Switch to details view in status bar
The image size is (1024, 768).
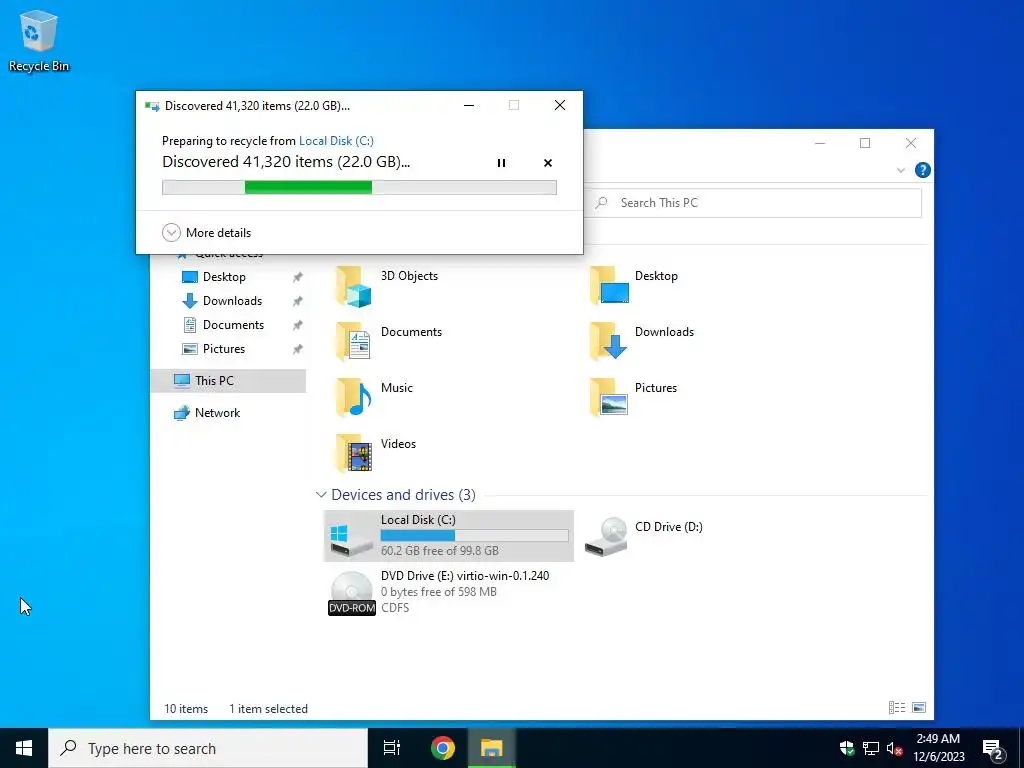point(897,708)
